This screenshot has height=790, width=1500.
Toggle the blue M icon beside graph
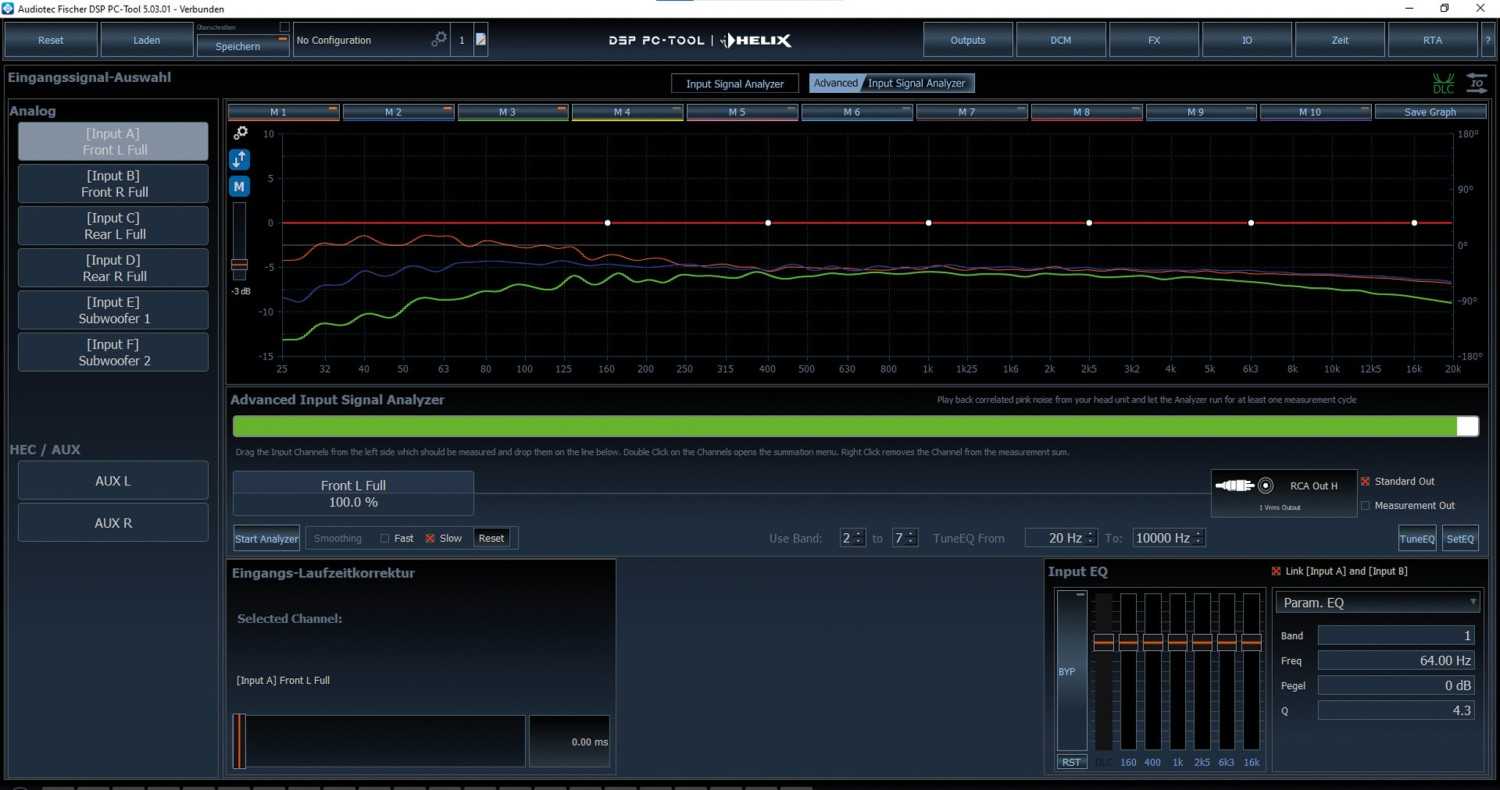[239, 186]
